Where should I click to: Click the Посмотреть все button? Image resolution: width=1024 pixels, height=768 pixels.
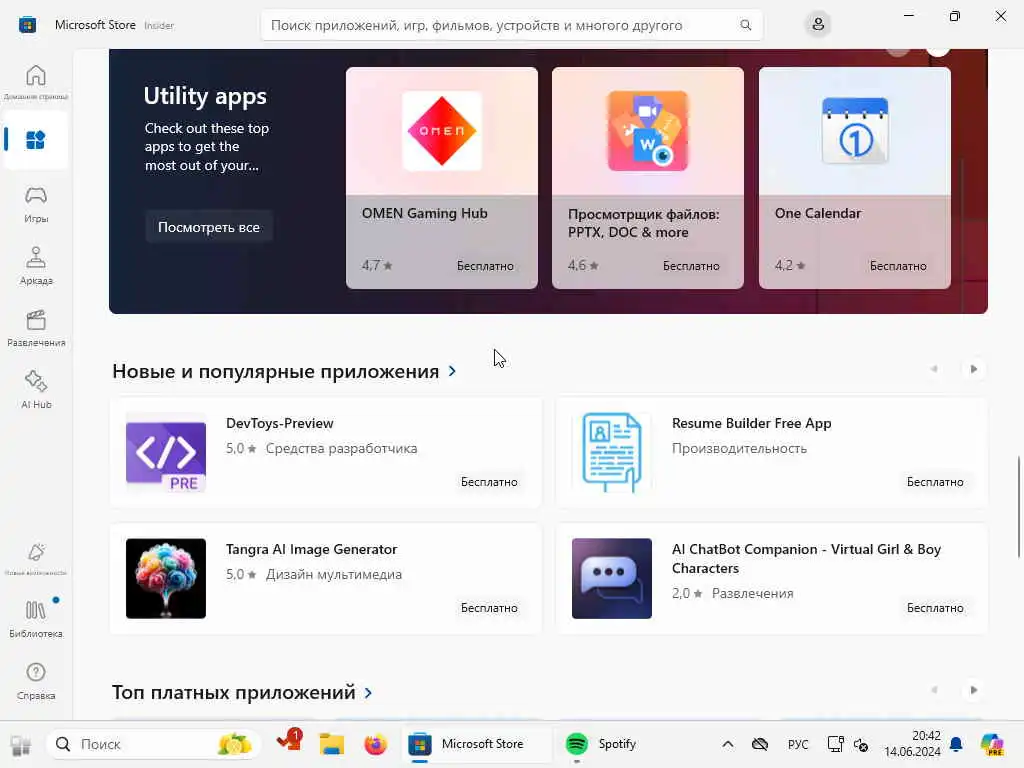(x=208, y=227)
